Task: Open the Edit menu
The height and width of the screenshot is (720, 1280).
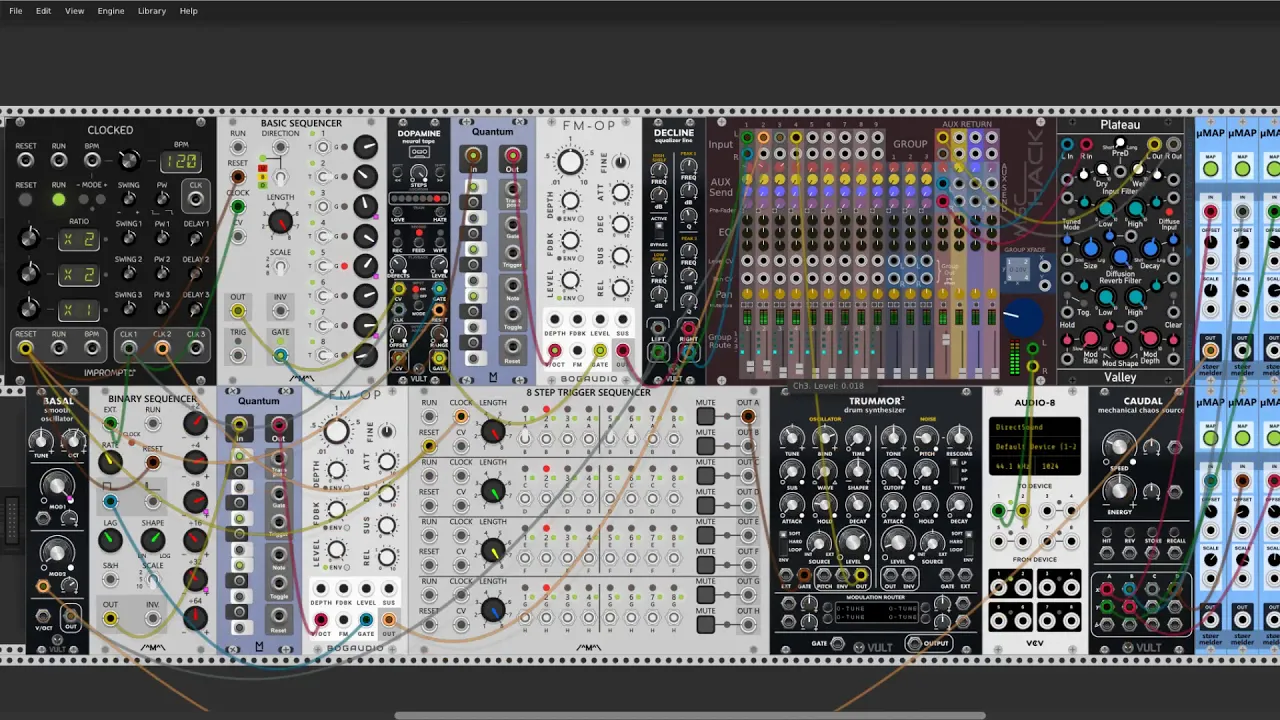Action: coord(43,11)
